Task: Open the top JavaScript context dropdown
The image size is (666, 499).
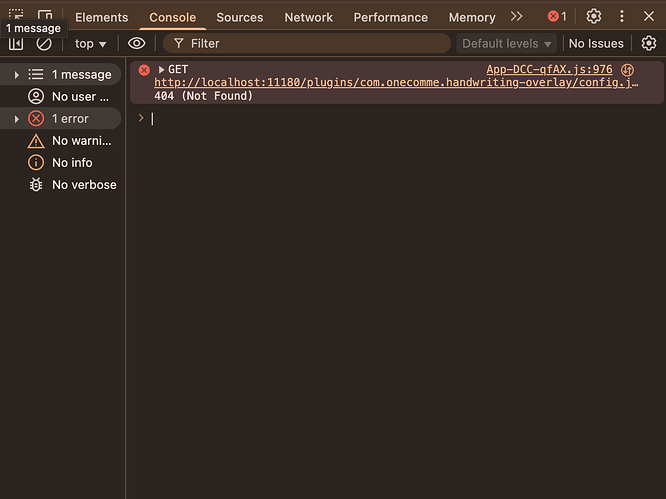Action: 90,44
